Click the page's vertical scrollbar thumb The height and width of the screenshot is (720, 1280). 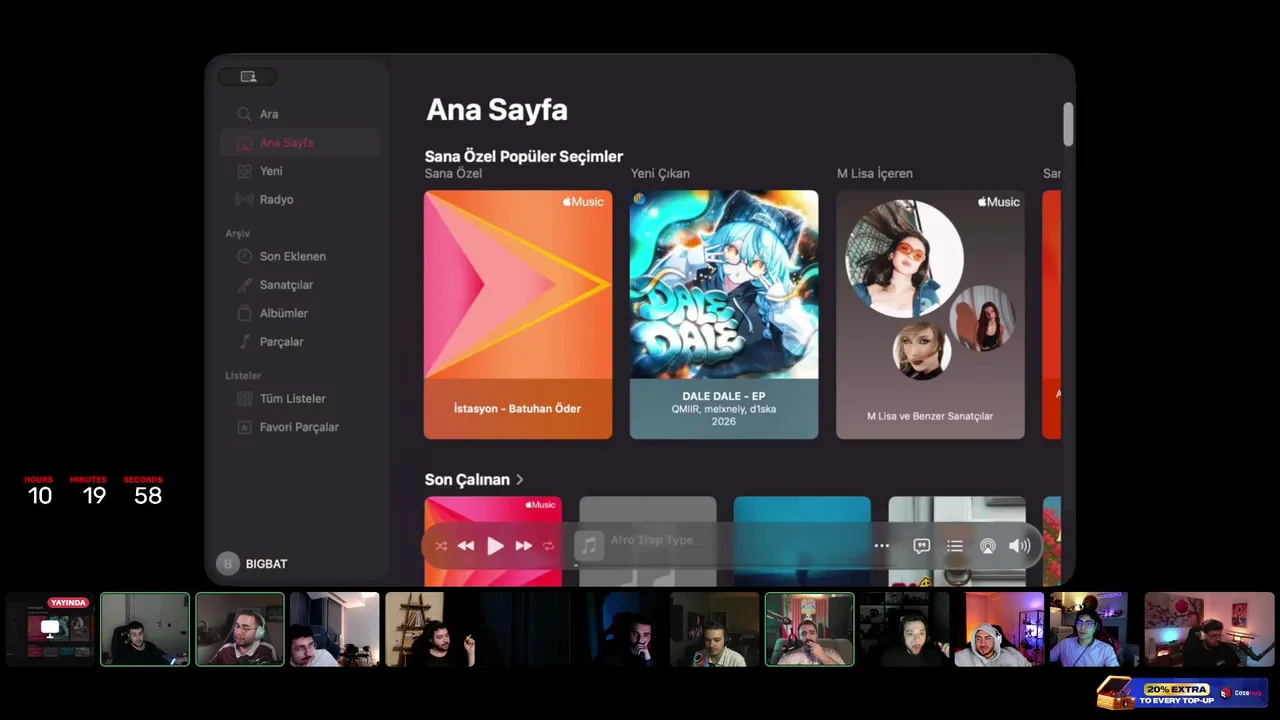[1068, 124]
